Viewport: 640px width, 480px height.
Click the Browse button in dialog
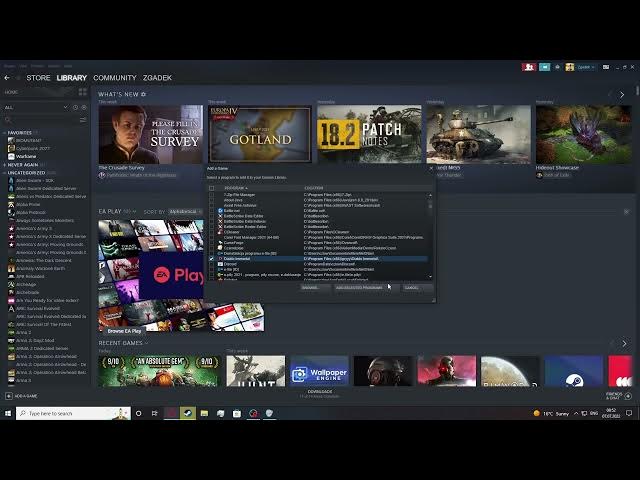click(315, 287)
